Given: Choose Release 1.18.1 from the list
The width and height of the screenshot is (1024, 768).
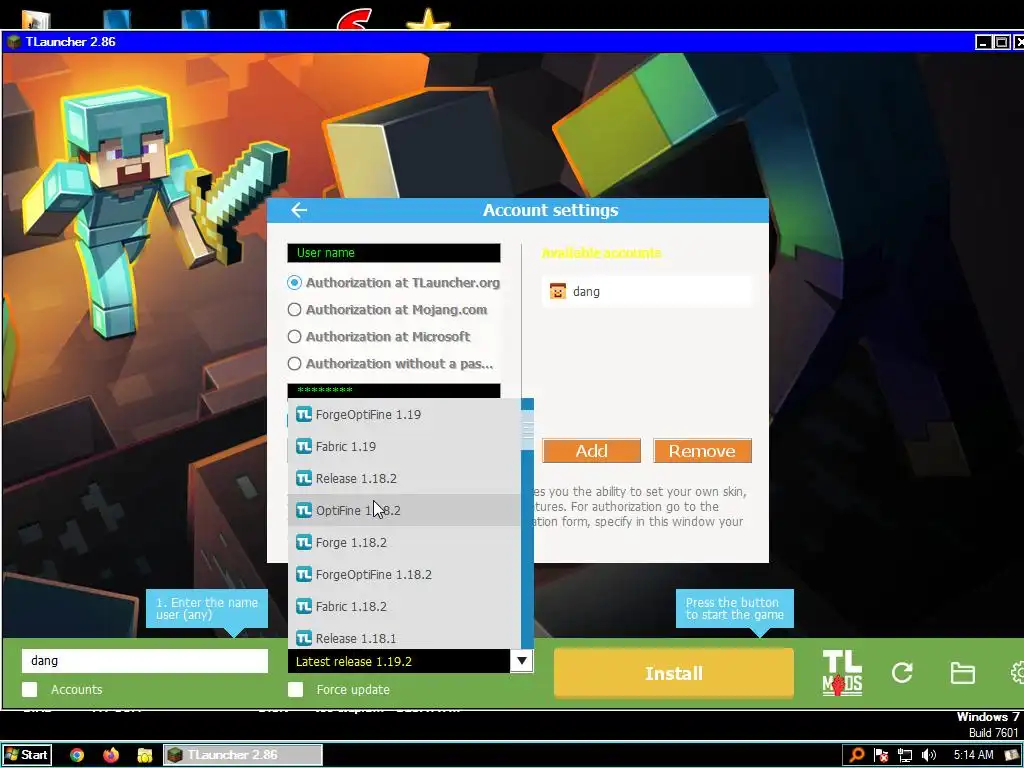Looking at the screenshot, I should click(404, 637).
